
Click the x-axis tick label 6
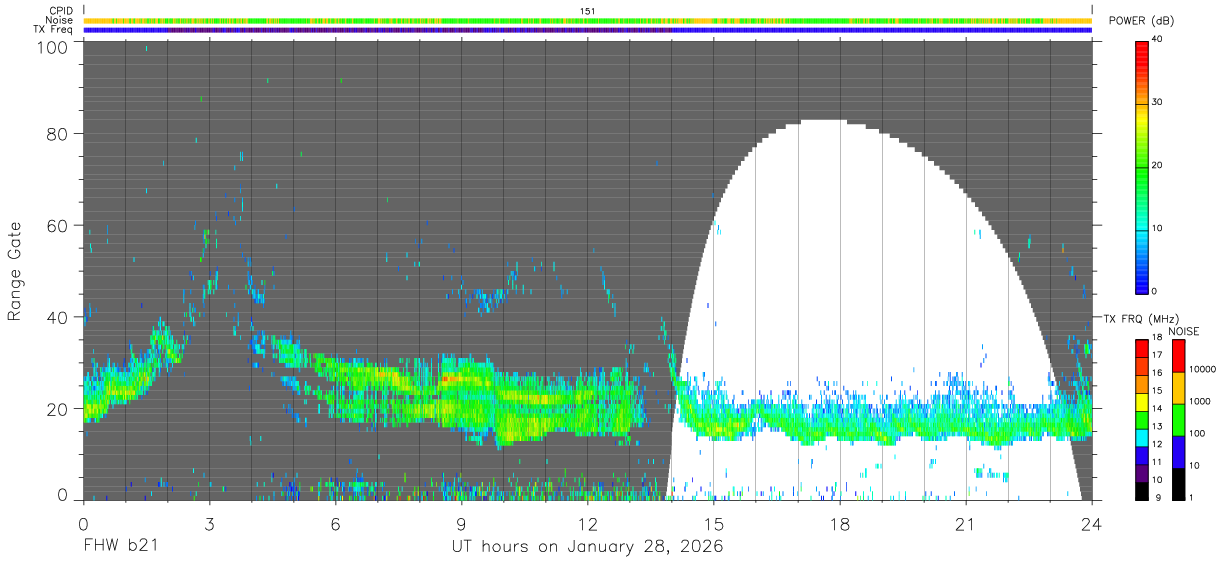[335, 523]
